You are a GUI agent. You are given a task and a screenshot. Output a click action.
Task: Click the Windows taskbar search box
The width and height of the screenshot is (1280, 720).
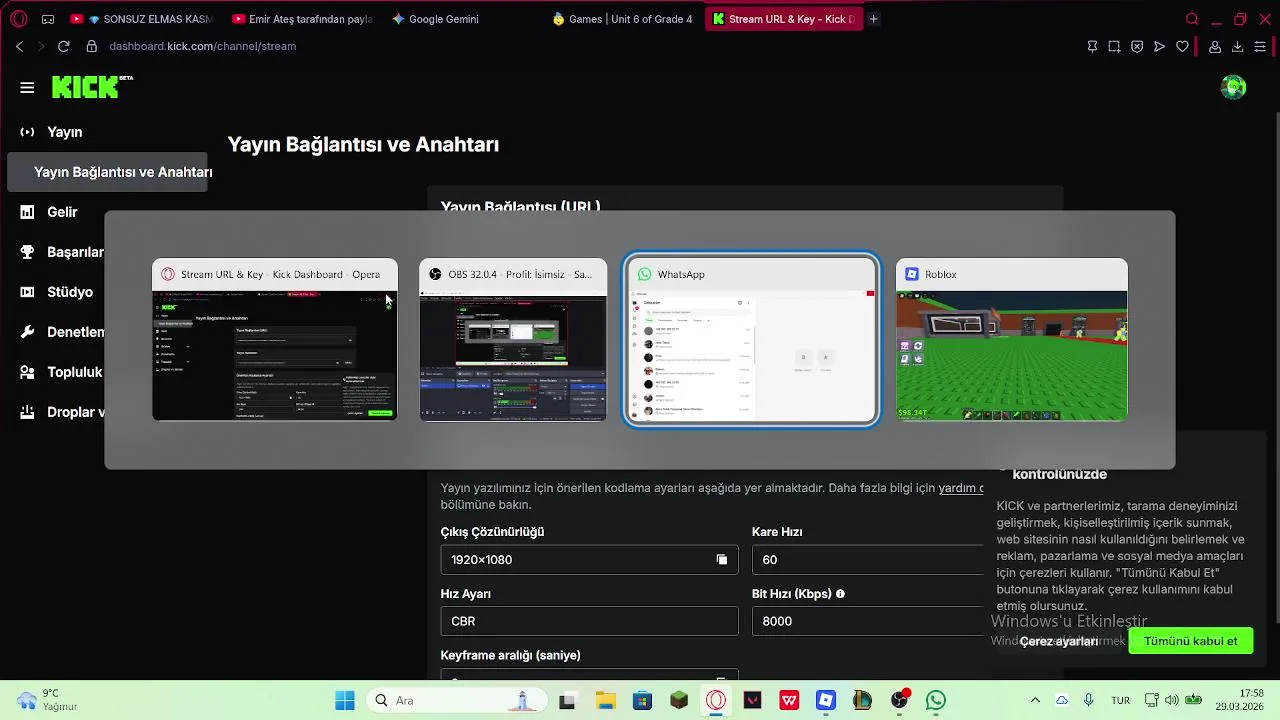point(456,701)
